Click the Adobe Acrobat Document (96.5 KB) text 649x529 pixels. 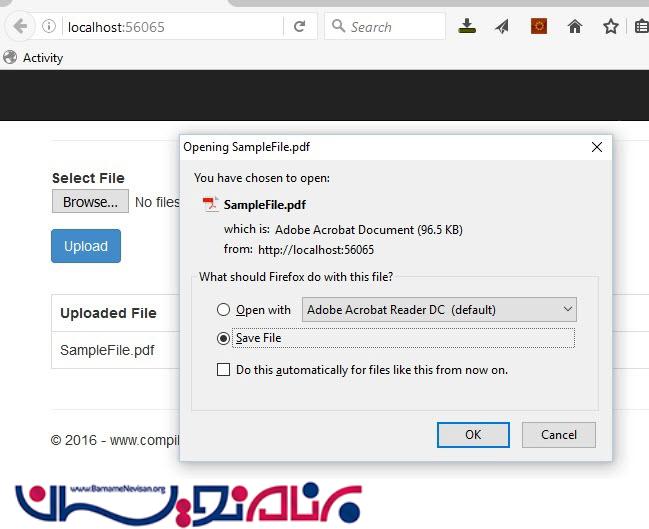369,230
